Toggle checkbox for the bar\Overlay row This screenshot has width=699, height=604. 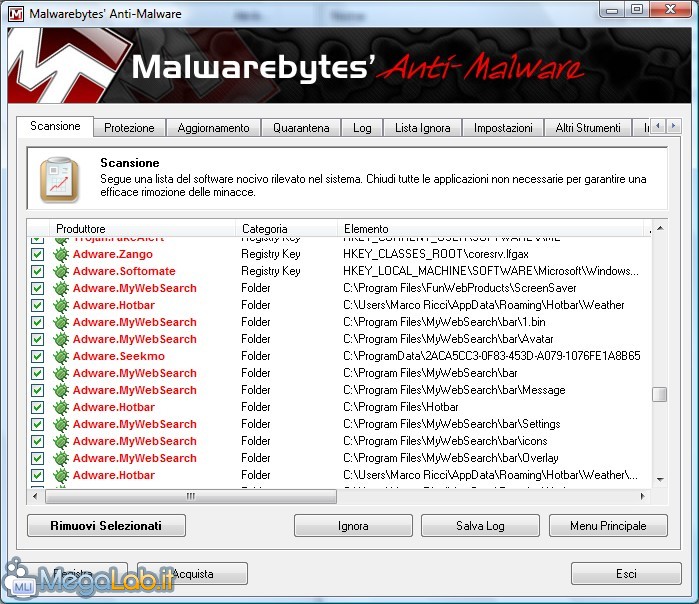coord(37,458)
